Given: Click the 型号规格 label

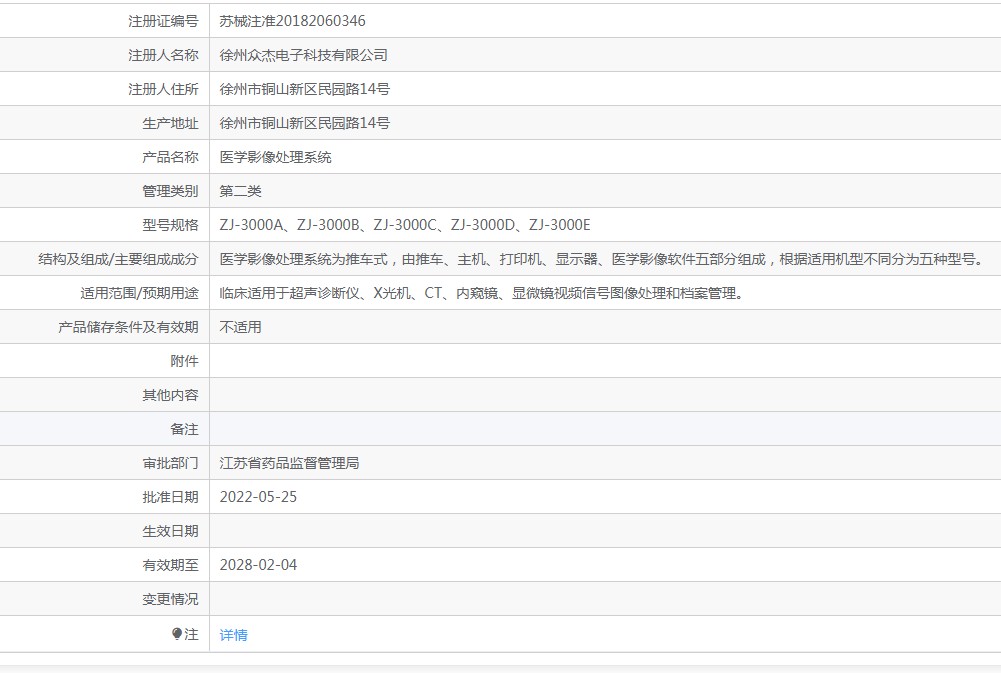Looking at the screenshot, I should tap(170, 225).
